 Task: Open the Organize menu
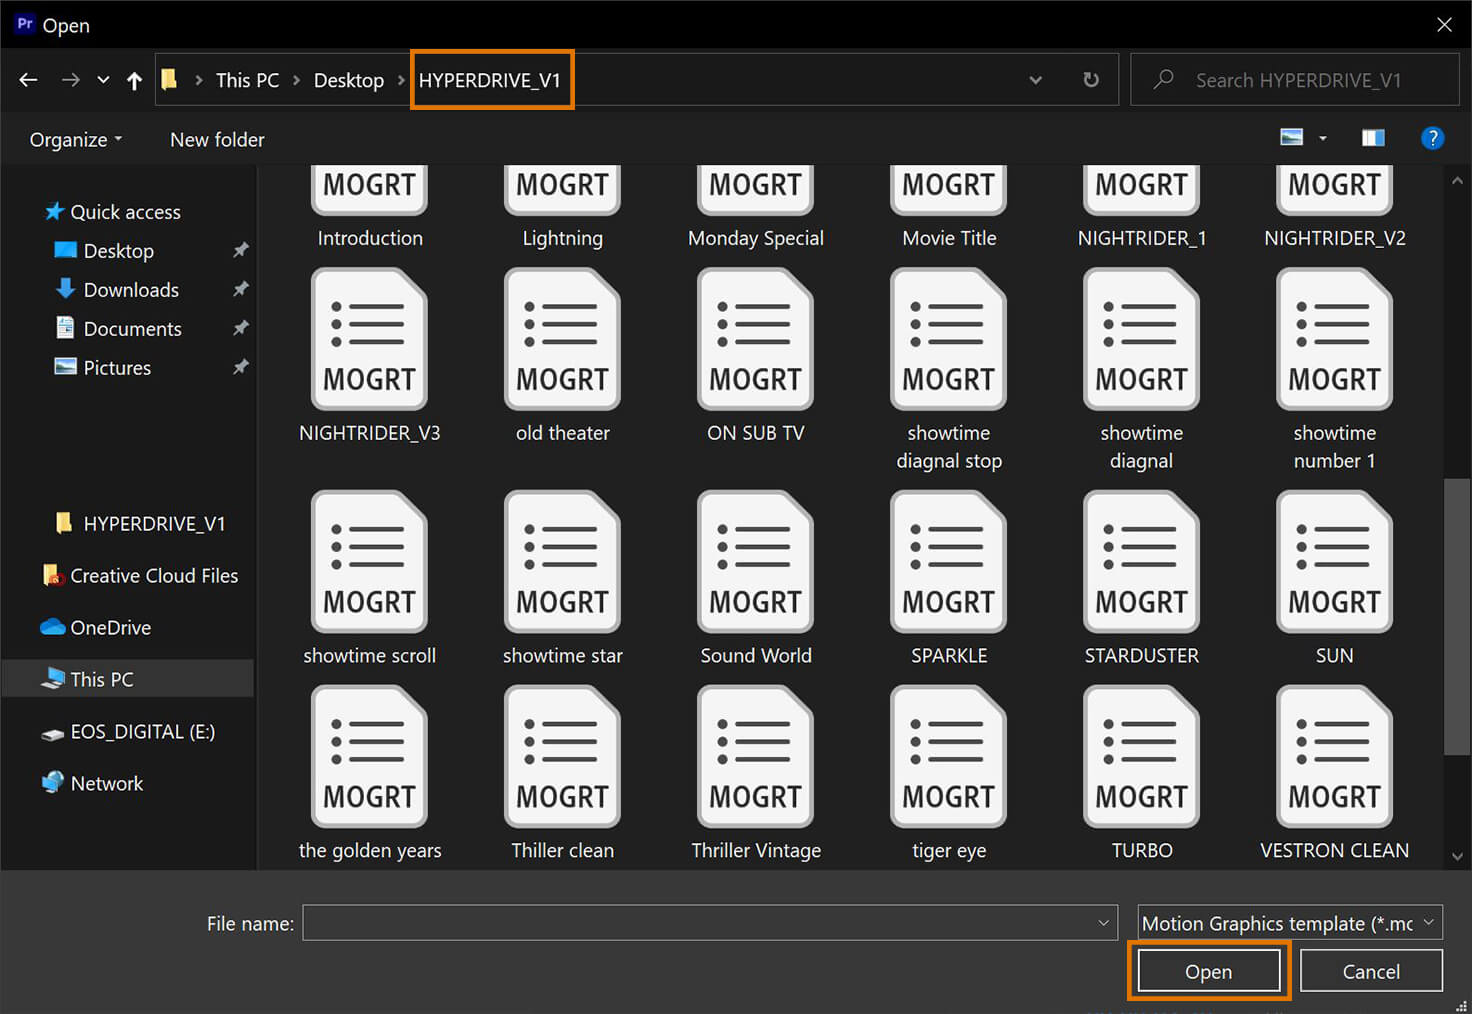point(75,140)
